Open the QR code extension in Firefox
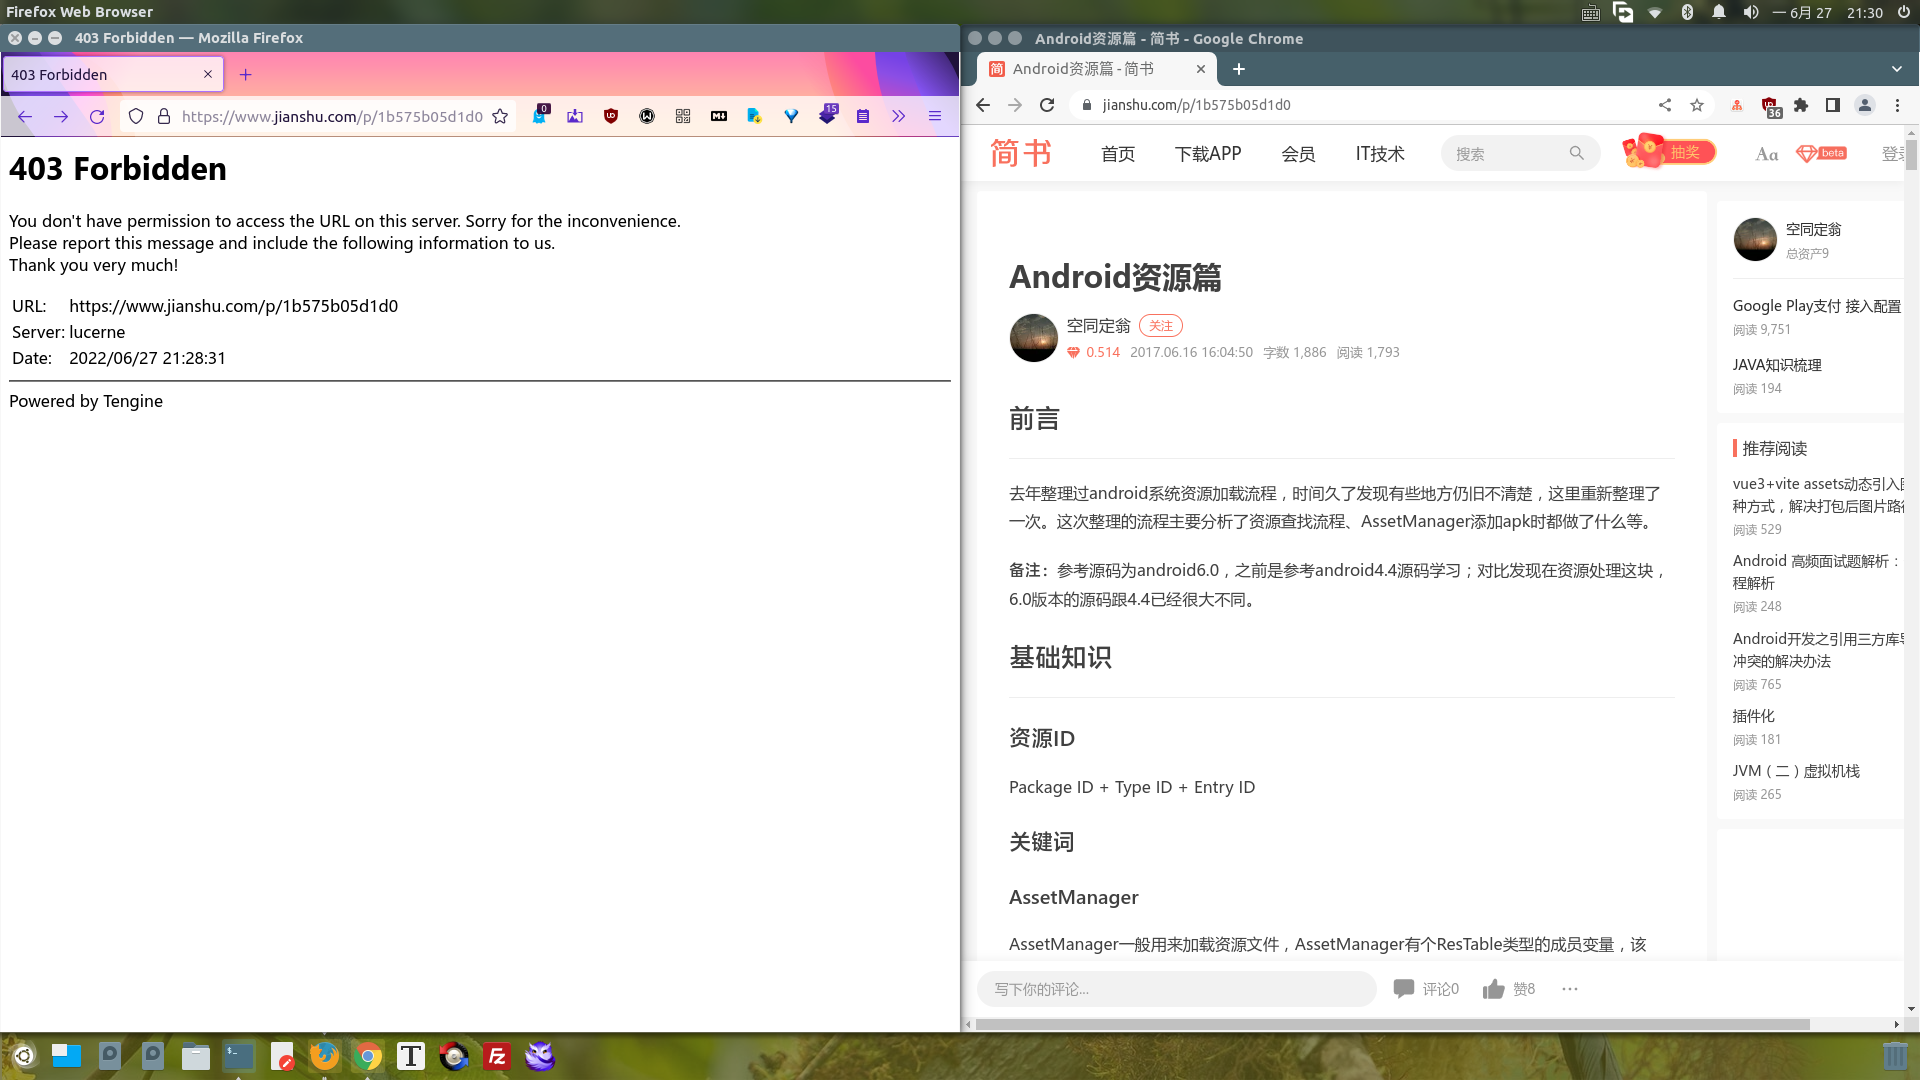 (683, 116)
